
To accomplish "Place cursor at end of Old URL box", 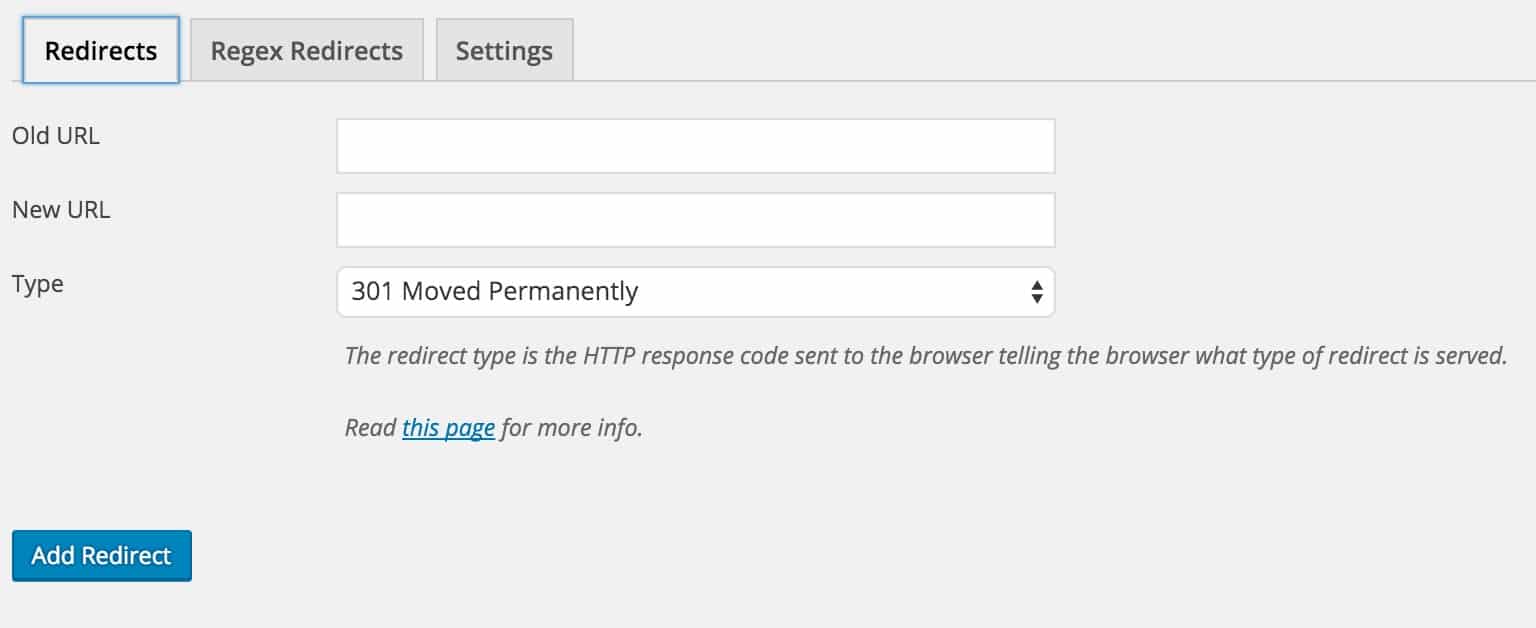I will [1040, 146].
